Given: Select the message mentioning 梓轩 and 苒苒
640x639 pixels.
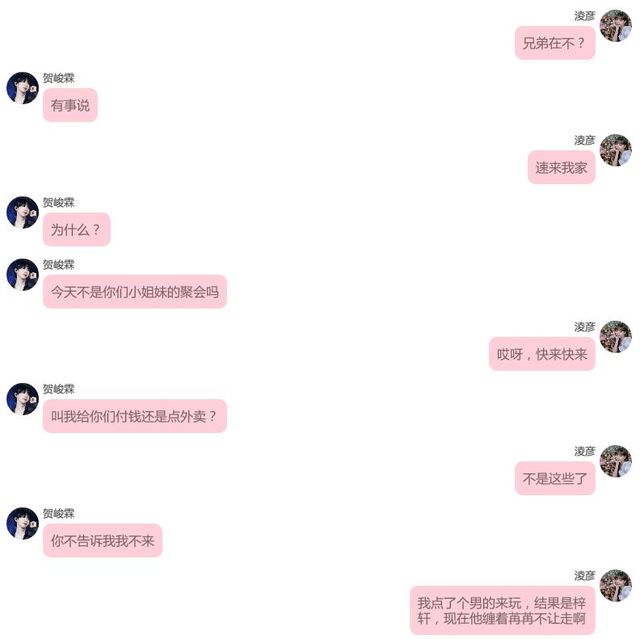Looking at the screenshot, I should [502, 610].
